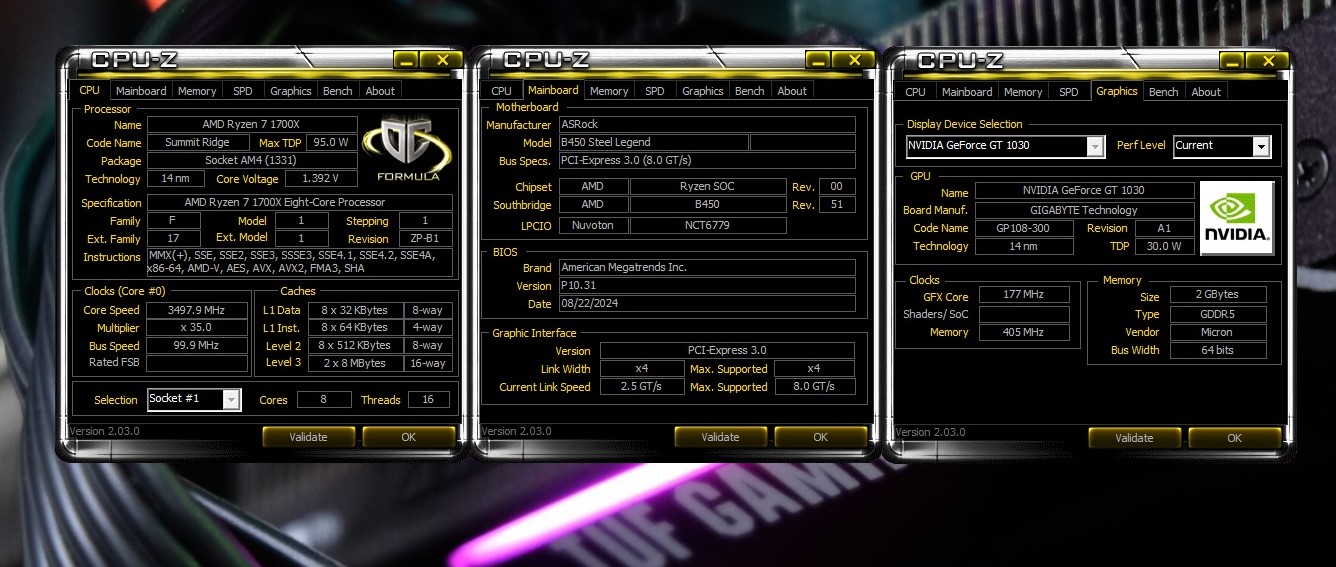Switch to CPU tab in middle window
This screenshot has width=1336, height=567.
pos(501,91)
